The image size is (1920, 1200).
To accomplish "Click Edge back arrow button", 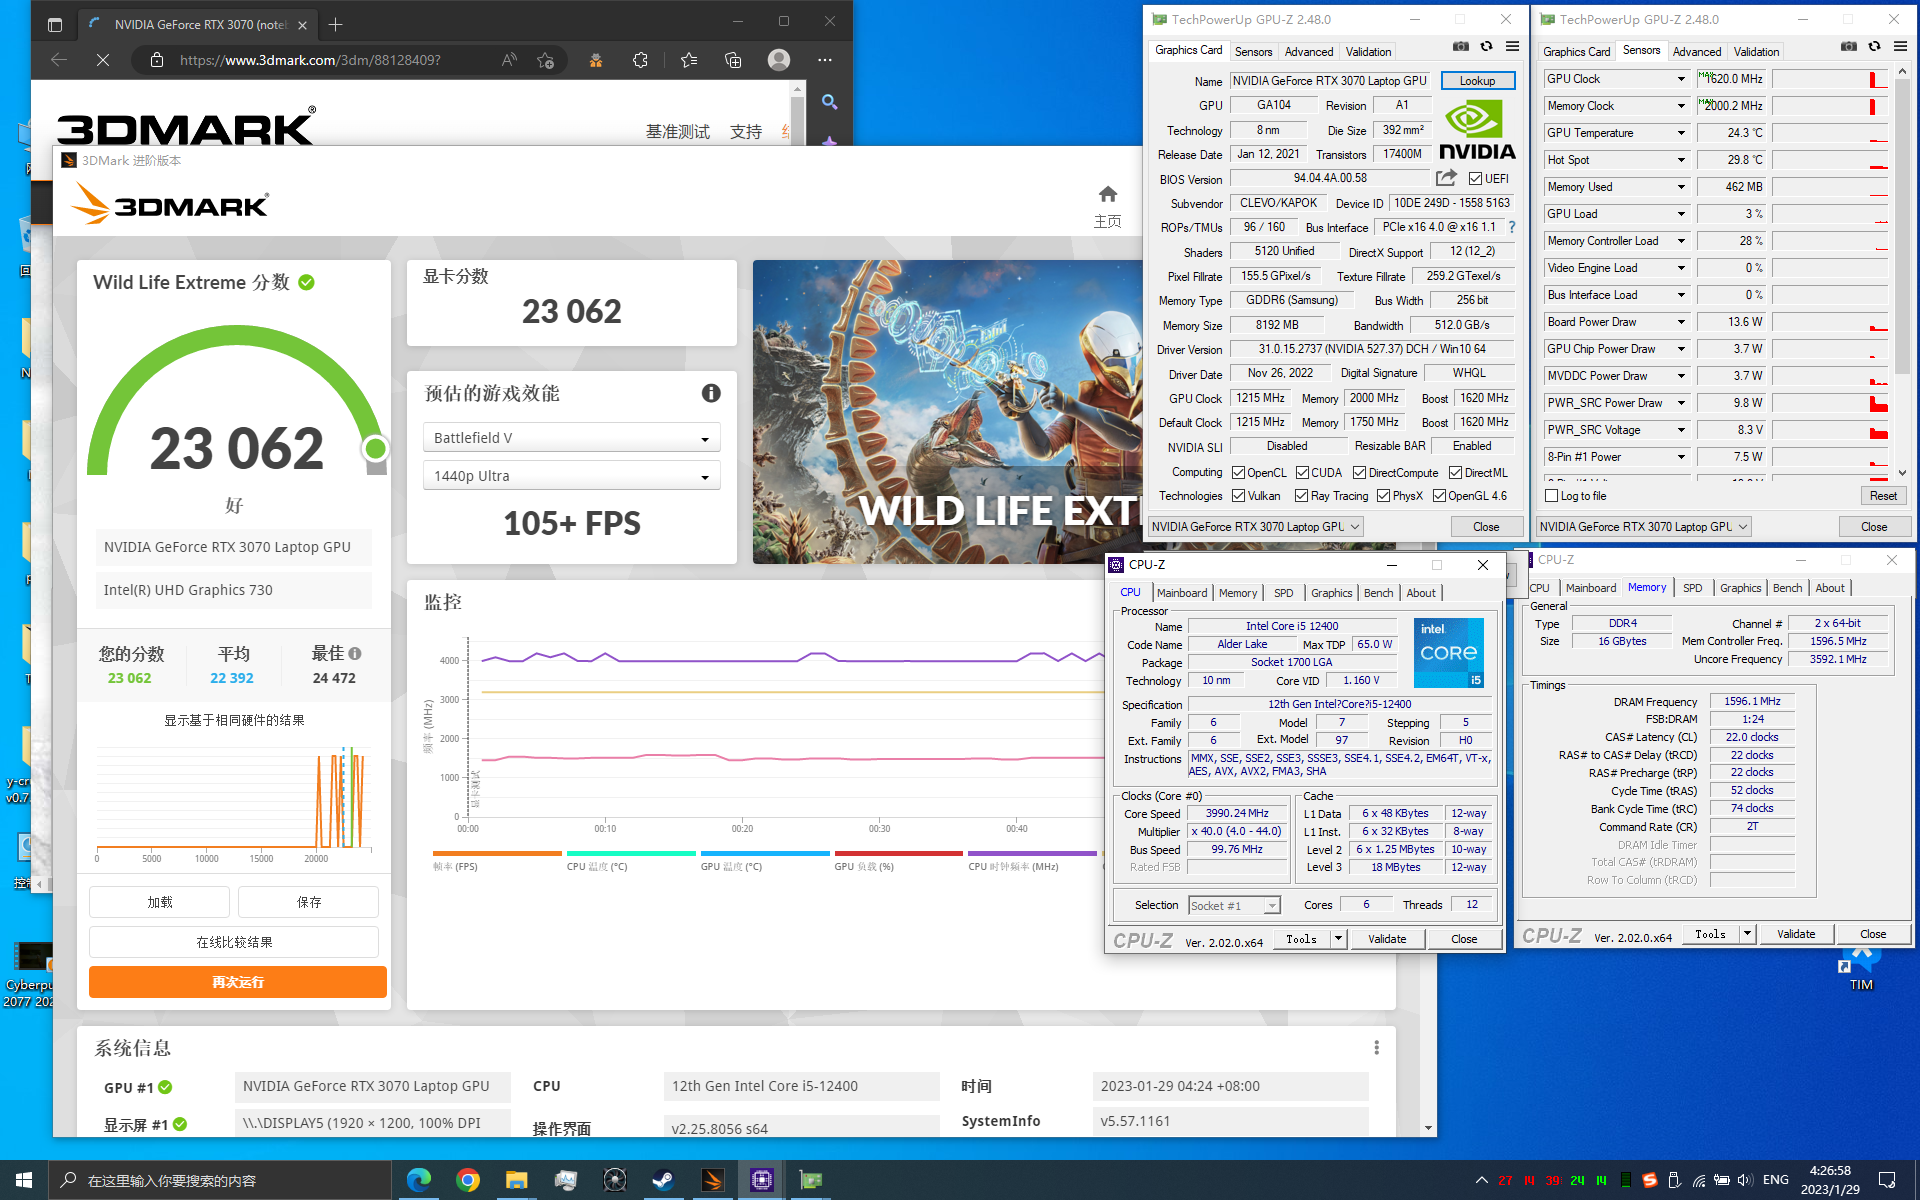I will pyautogui.click(x=59, y=60).
